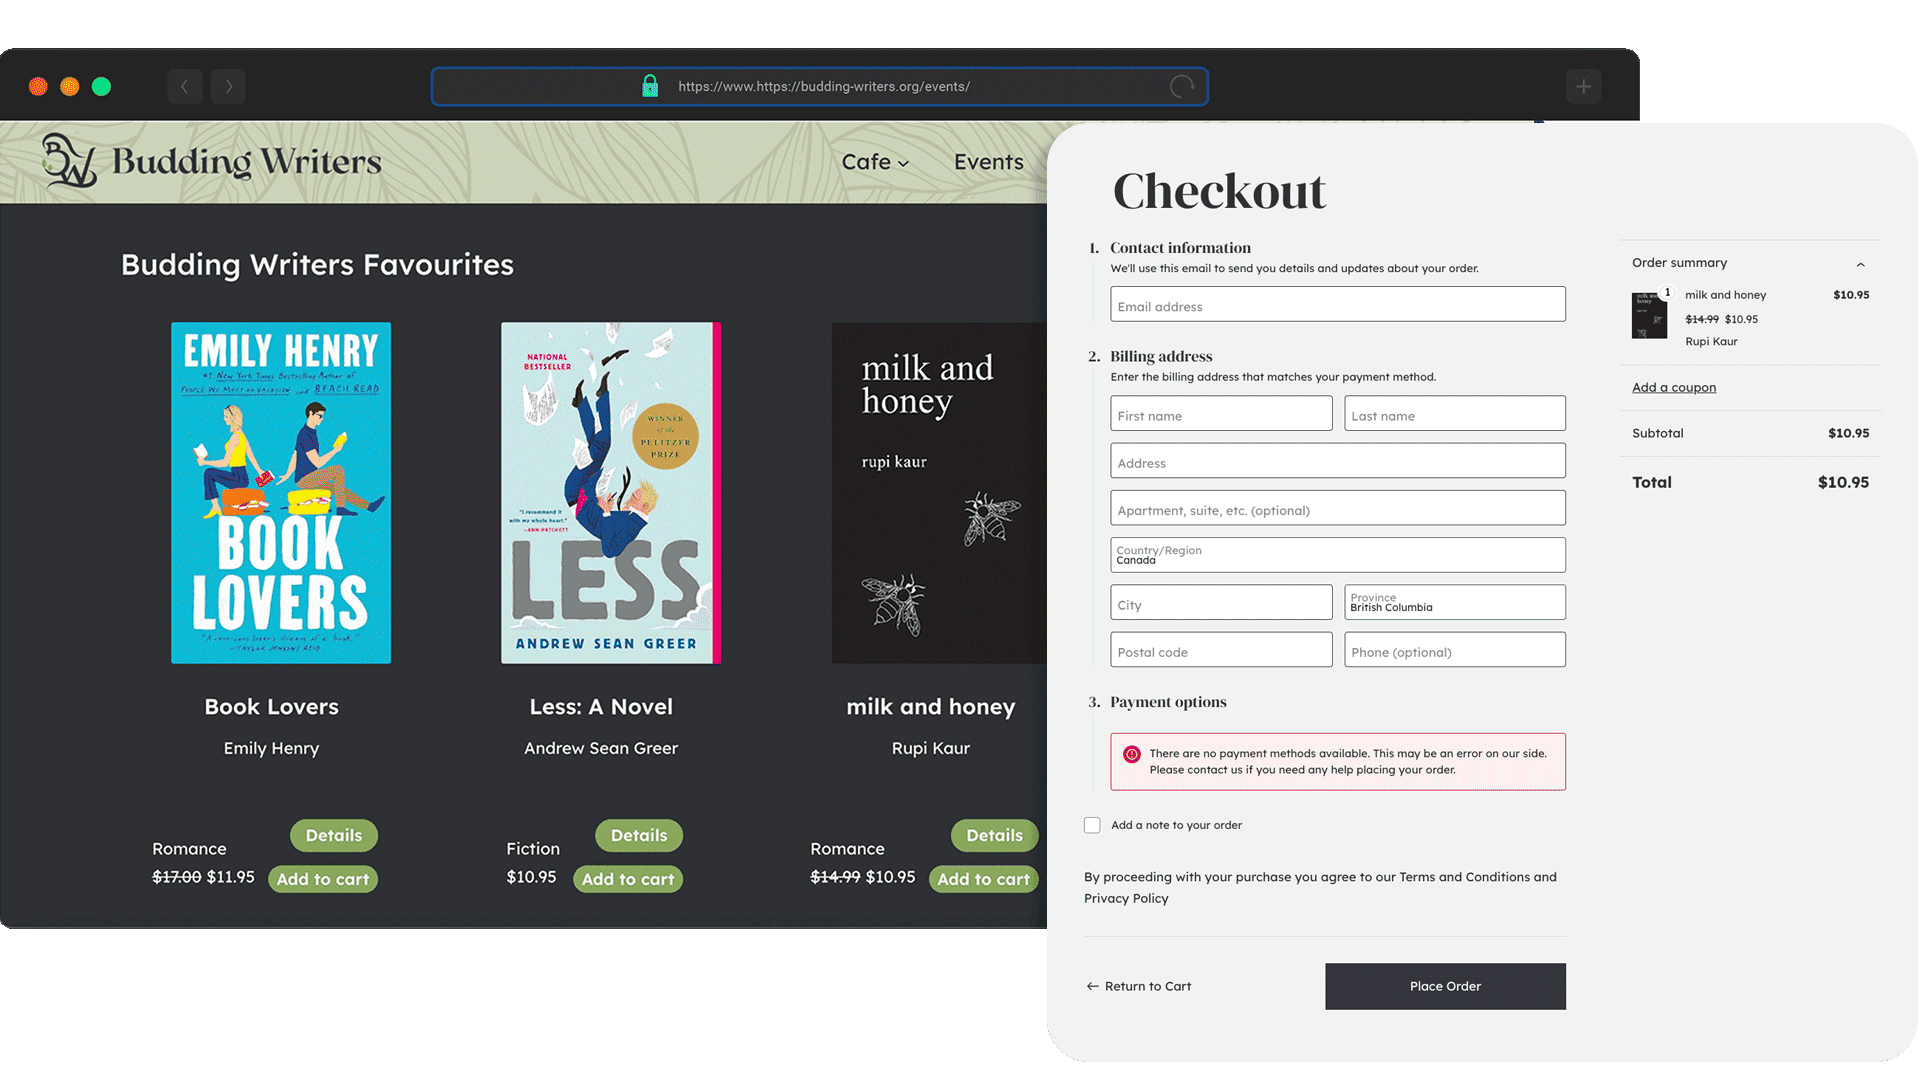Image resolution: width=1920 pixels, height=1080 pixels.
Task: Add milk and honey to cart
Action: point(984,879)
